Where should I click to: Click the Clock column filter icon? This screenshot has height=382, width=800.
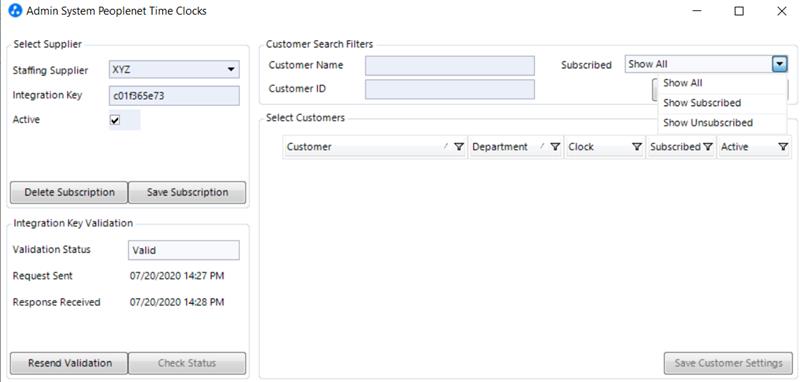point(637,147)
